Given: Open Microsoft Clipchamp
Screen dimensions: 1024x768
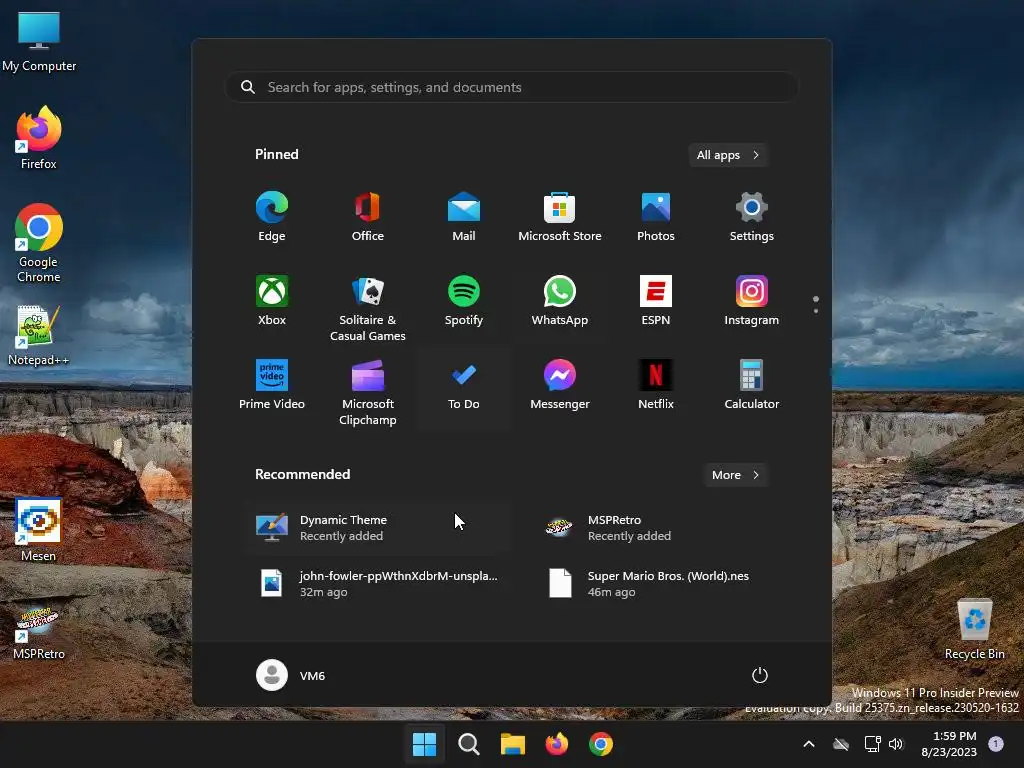Looking at the screenshot, I should (368, 392).
